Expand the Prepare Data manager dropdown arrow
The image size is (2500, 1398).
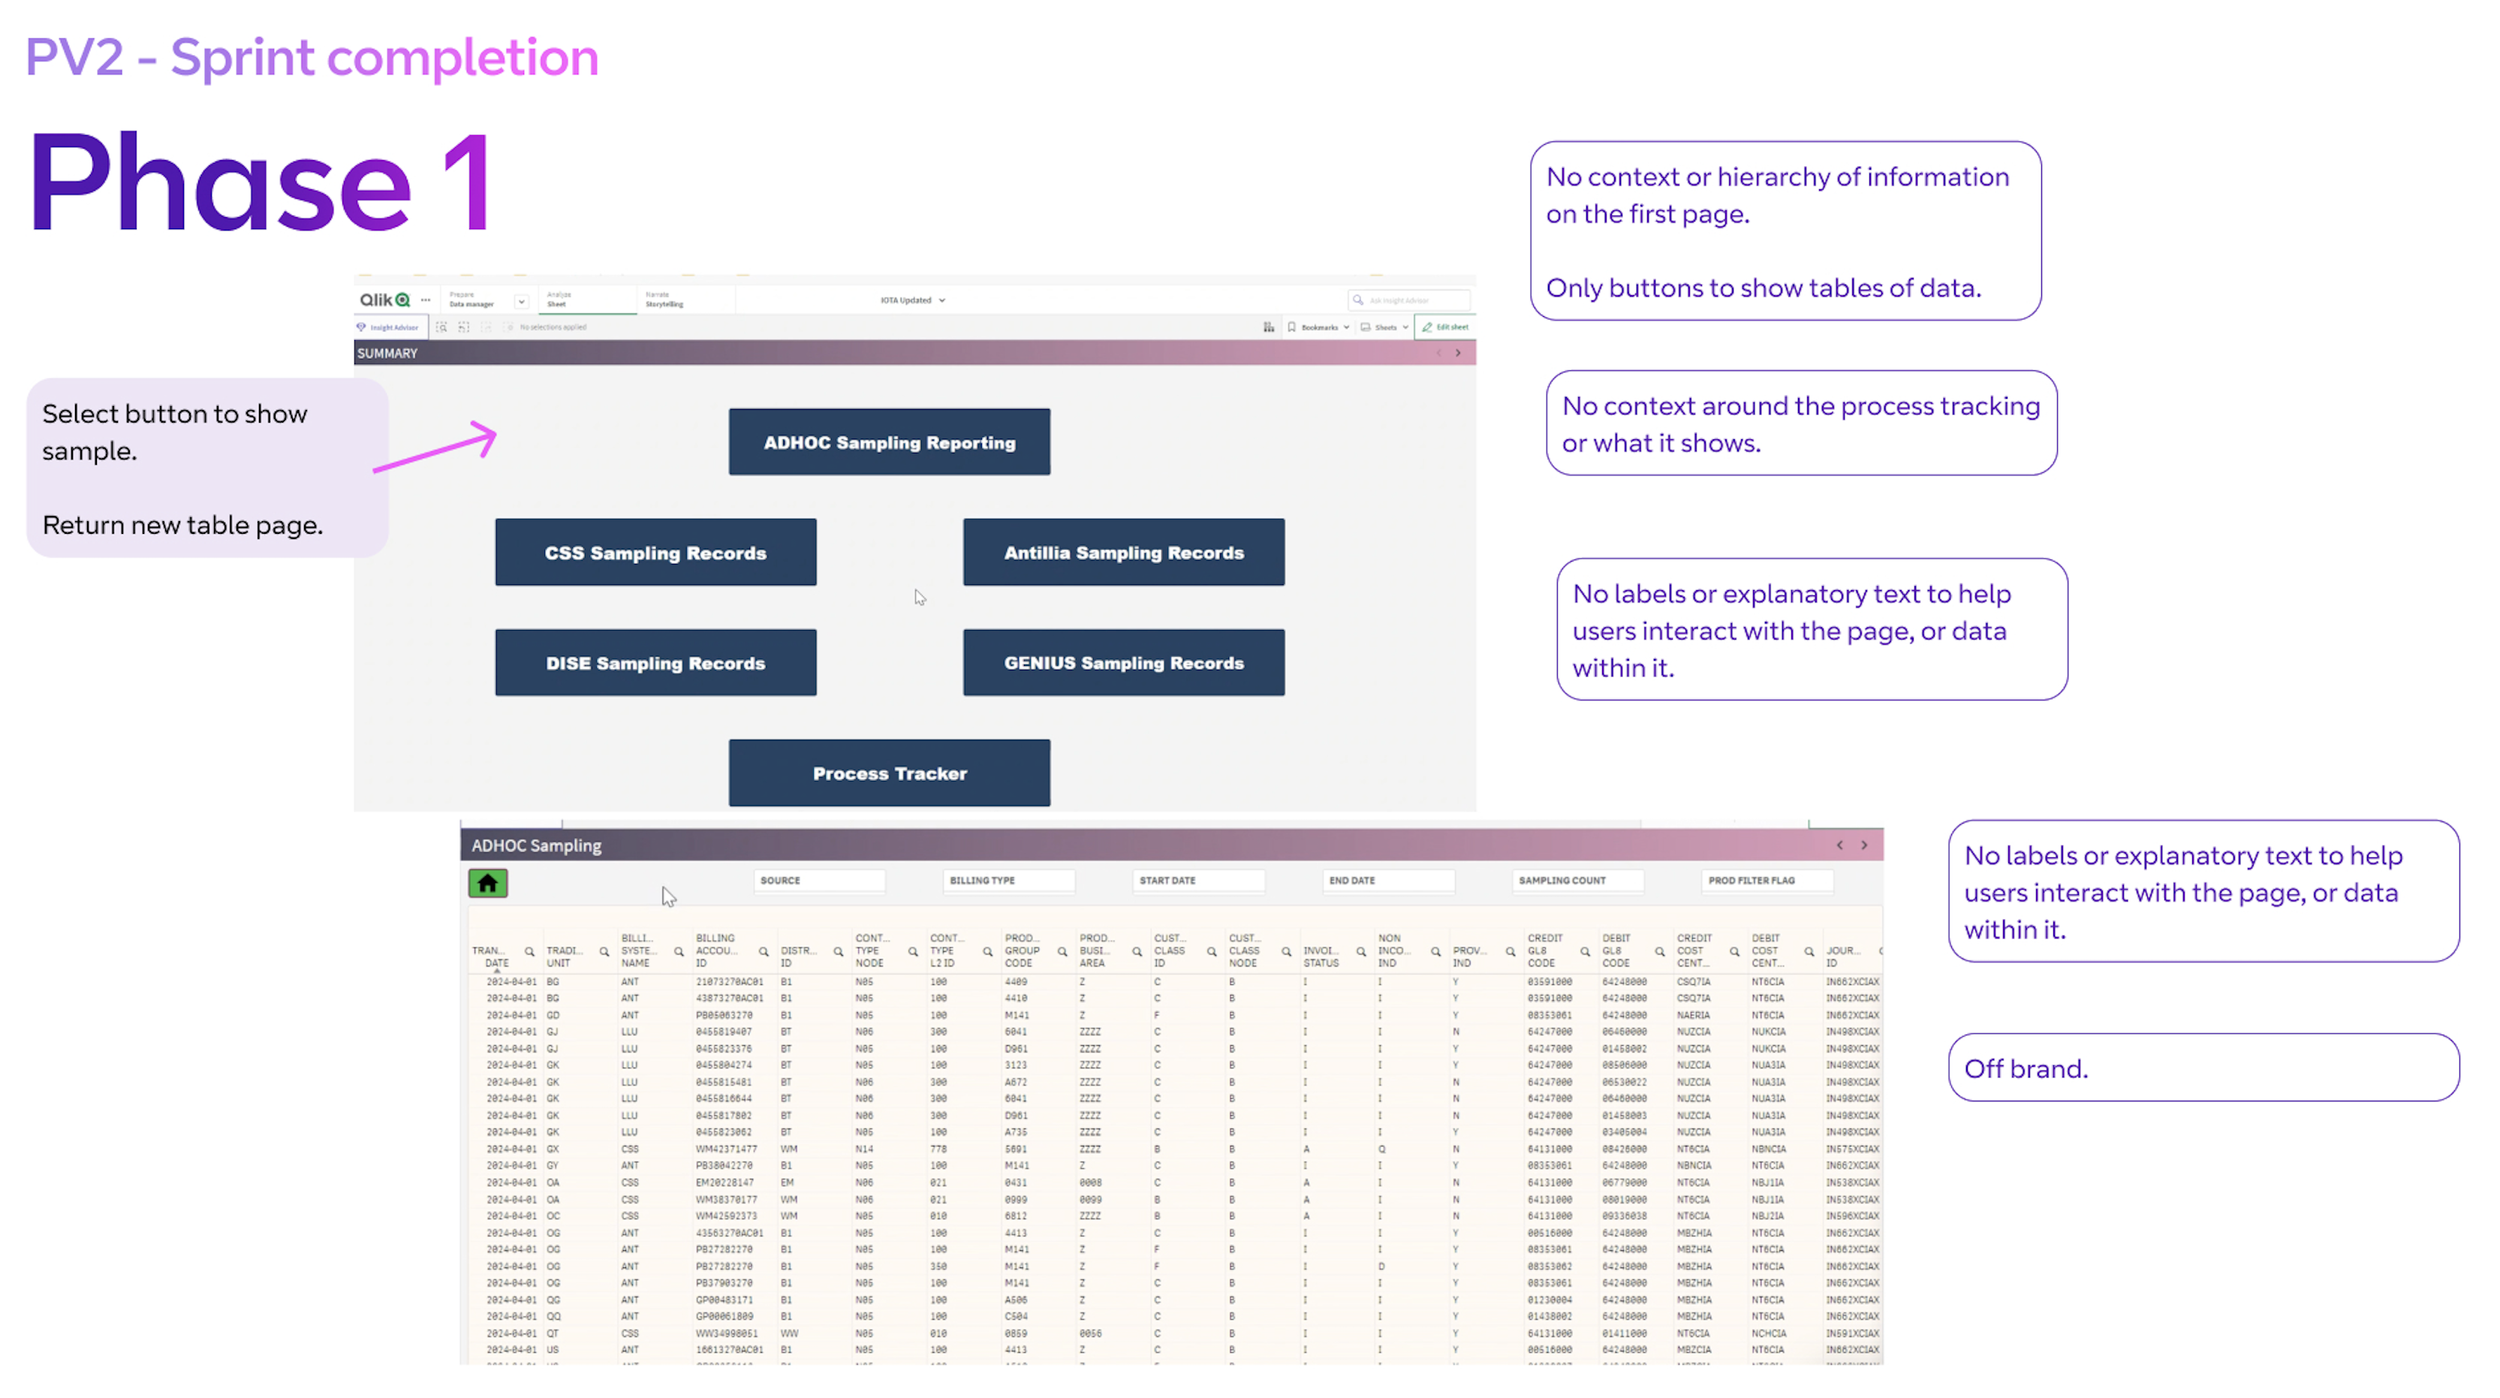coord(521,301)
